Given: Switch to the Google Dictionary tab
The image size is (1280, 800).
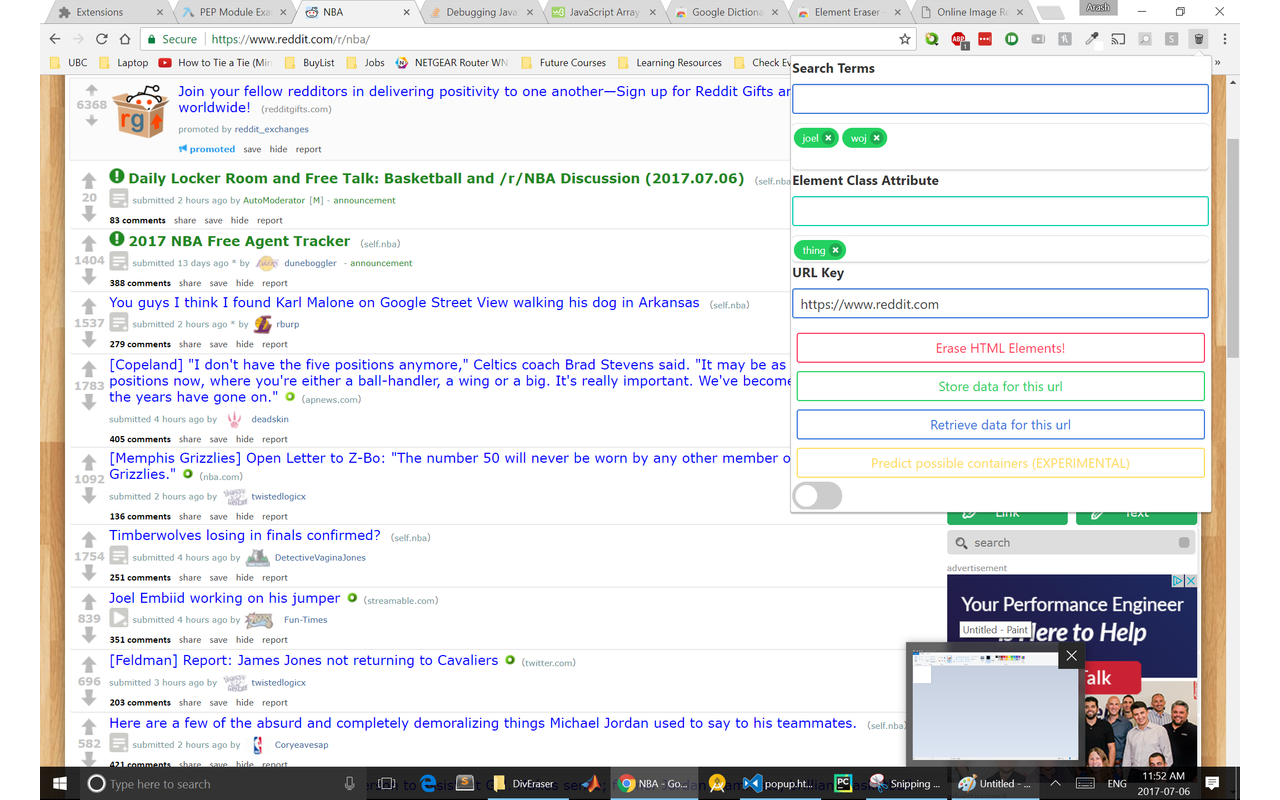Looking at the screenshot, I should click(726, 12).
